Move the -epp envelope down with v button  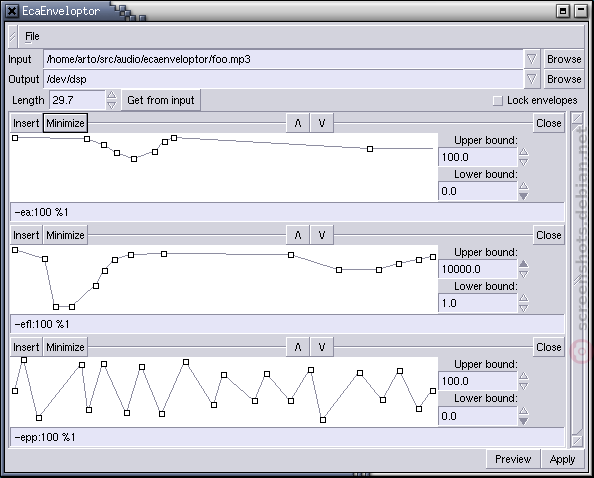[x=322, y=347]
